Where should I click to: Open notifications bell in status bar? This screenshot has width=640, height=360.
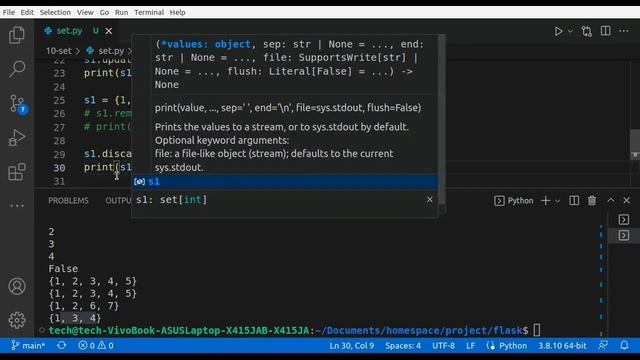624,346
